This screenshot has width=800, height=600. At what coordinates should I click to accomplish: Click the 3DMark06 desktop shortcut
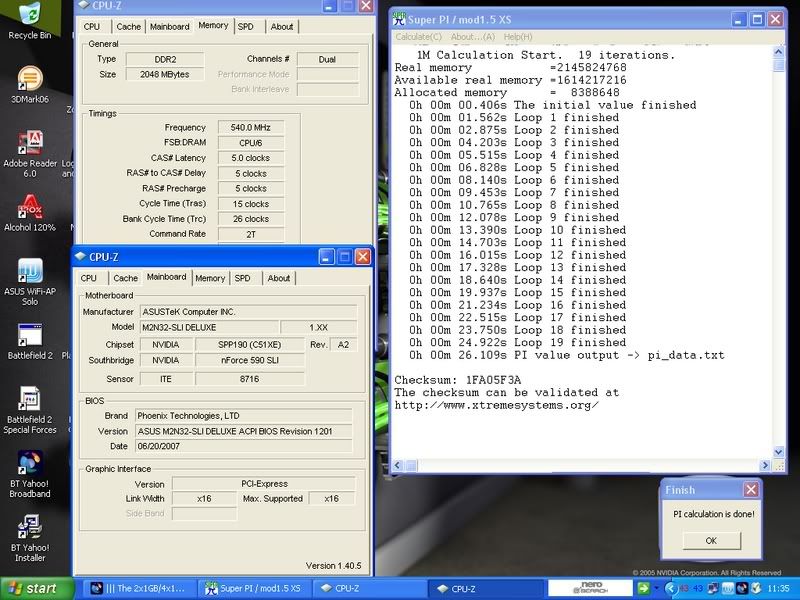[30, 85]
